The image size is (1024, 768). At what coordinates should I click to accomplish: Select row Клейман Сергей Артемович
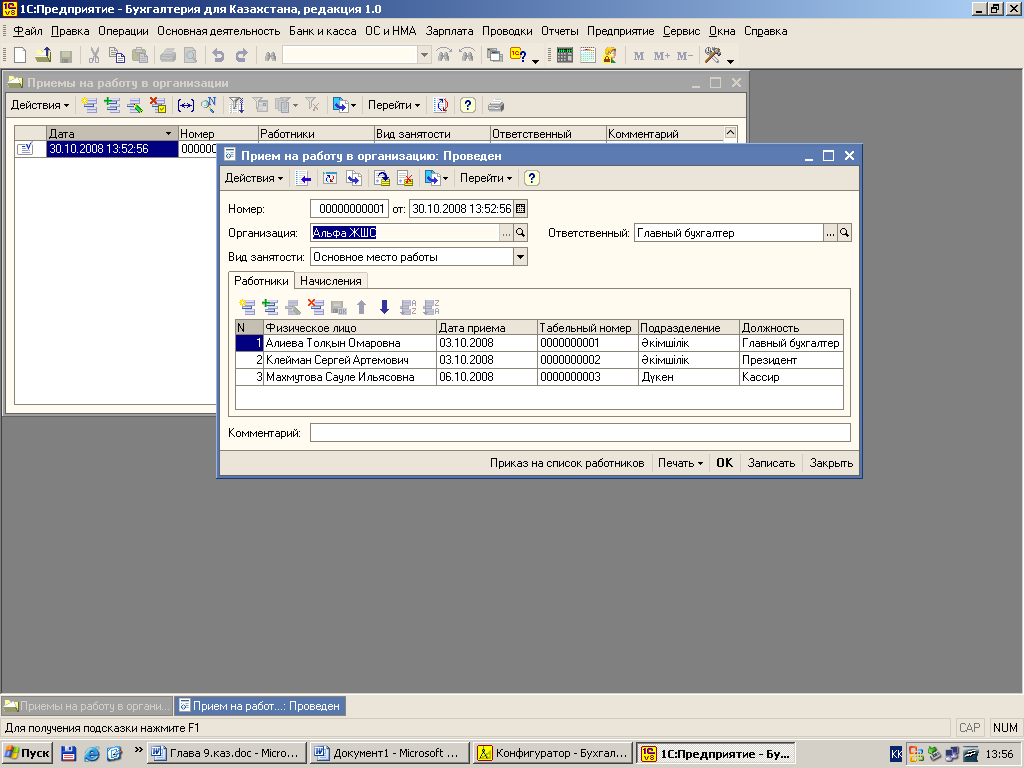[x=539, y=360]
